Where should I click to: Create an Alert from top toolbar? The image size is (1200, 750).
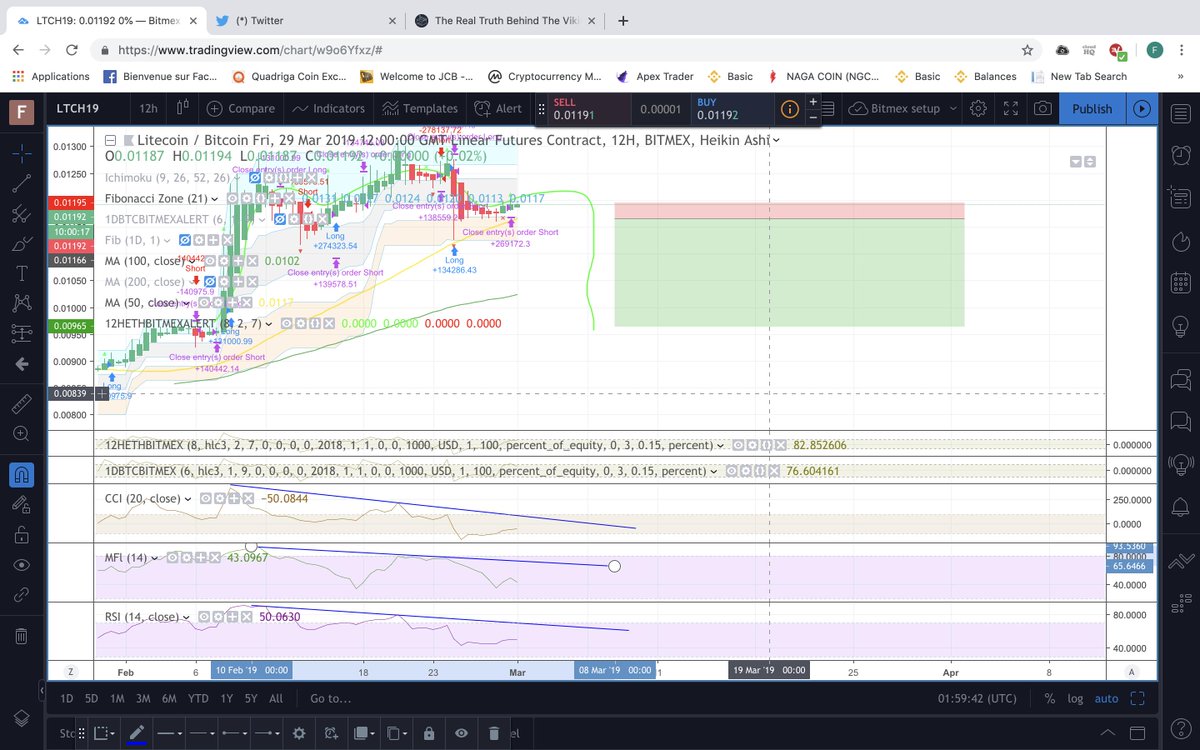498,108
